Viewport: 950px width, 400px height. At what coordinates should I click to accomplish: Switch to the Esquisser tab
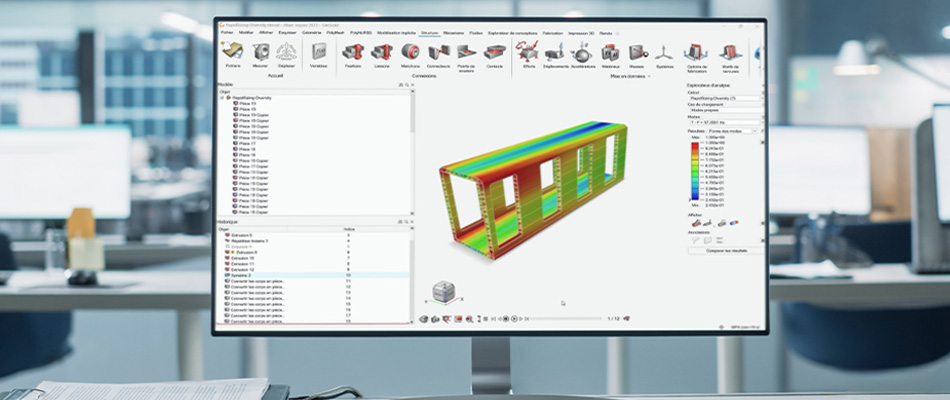click(287, 33)
